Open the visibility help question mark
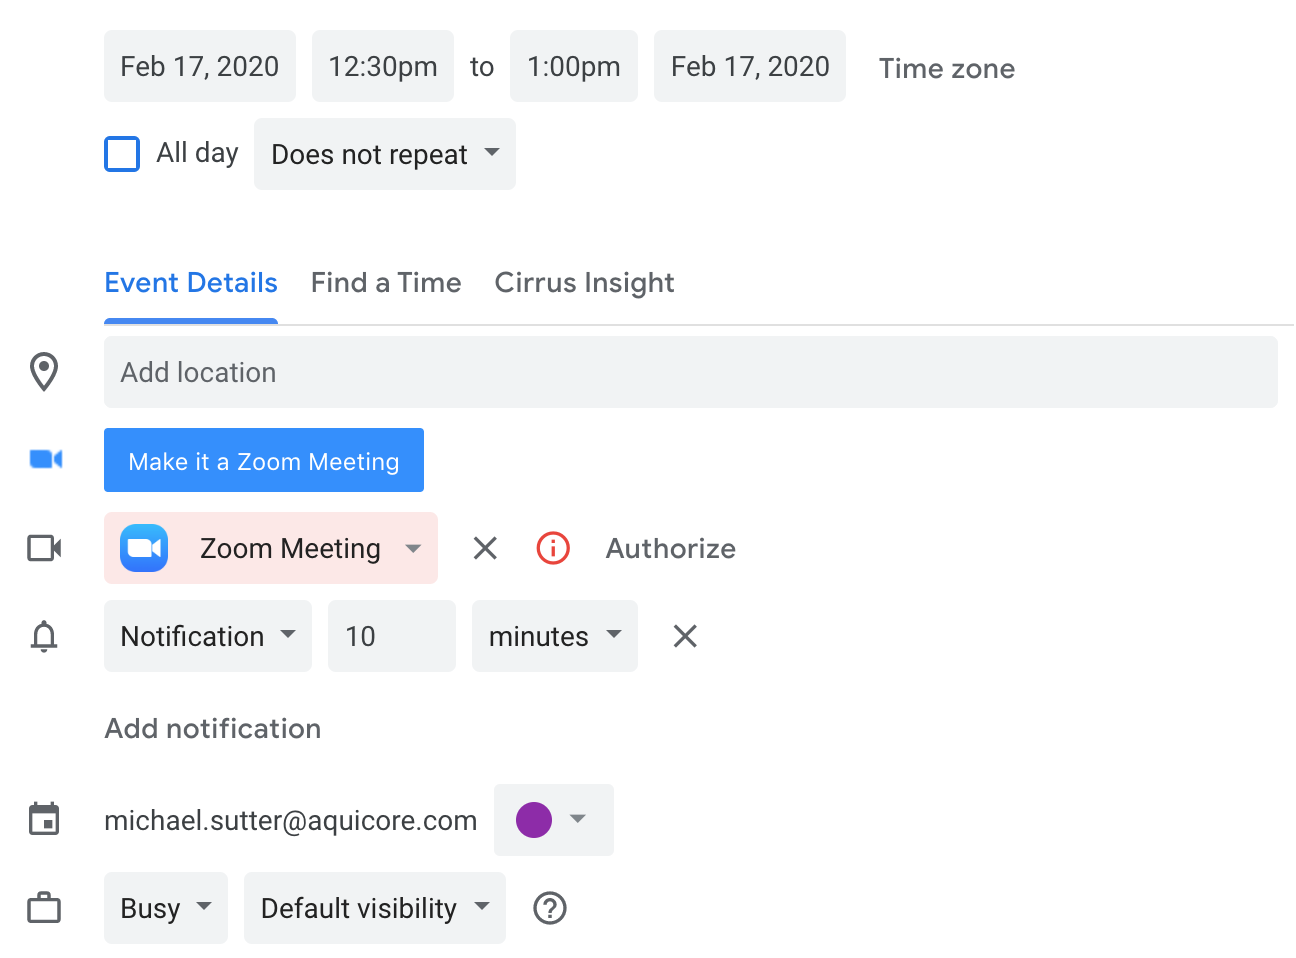 click(550, 908)
